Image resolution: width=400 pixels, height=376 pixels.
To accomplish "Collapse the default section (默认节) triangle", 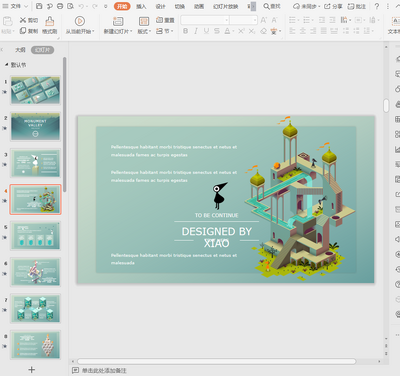I will [6, 64].
